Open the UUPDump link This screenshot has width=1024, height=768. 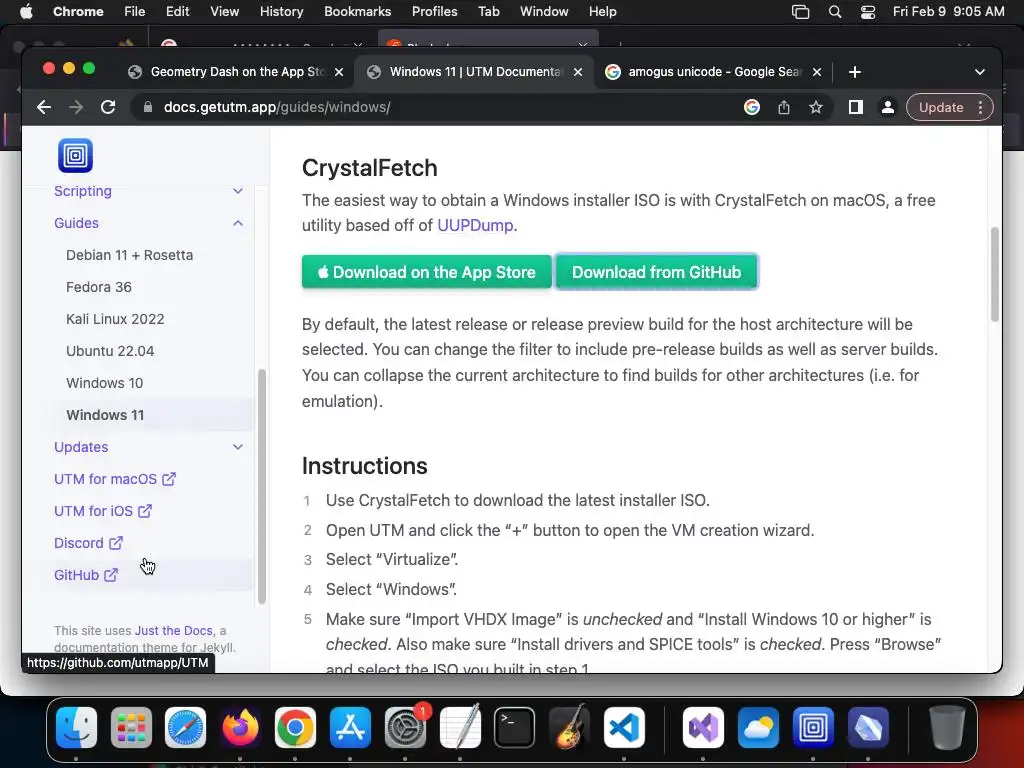pos(475,225)
